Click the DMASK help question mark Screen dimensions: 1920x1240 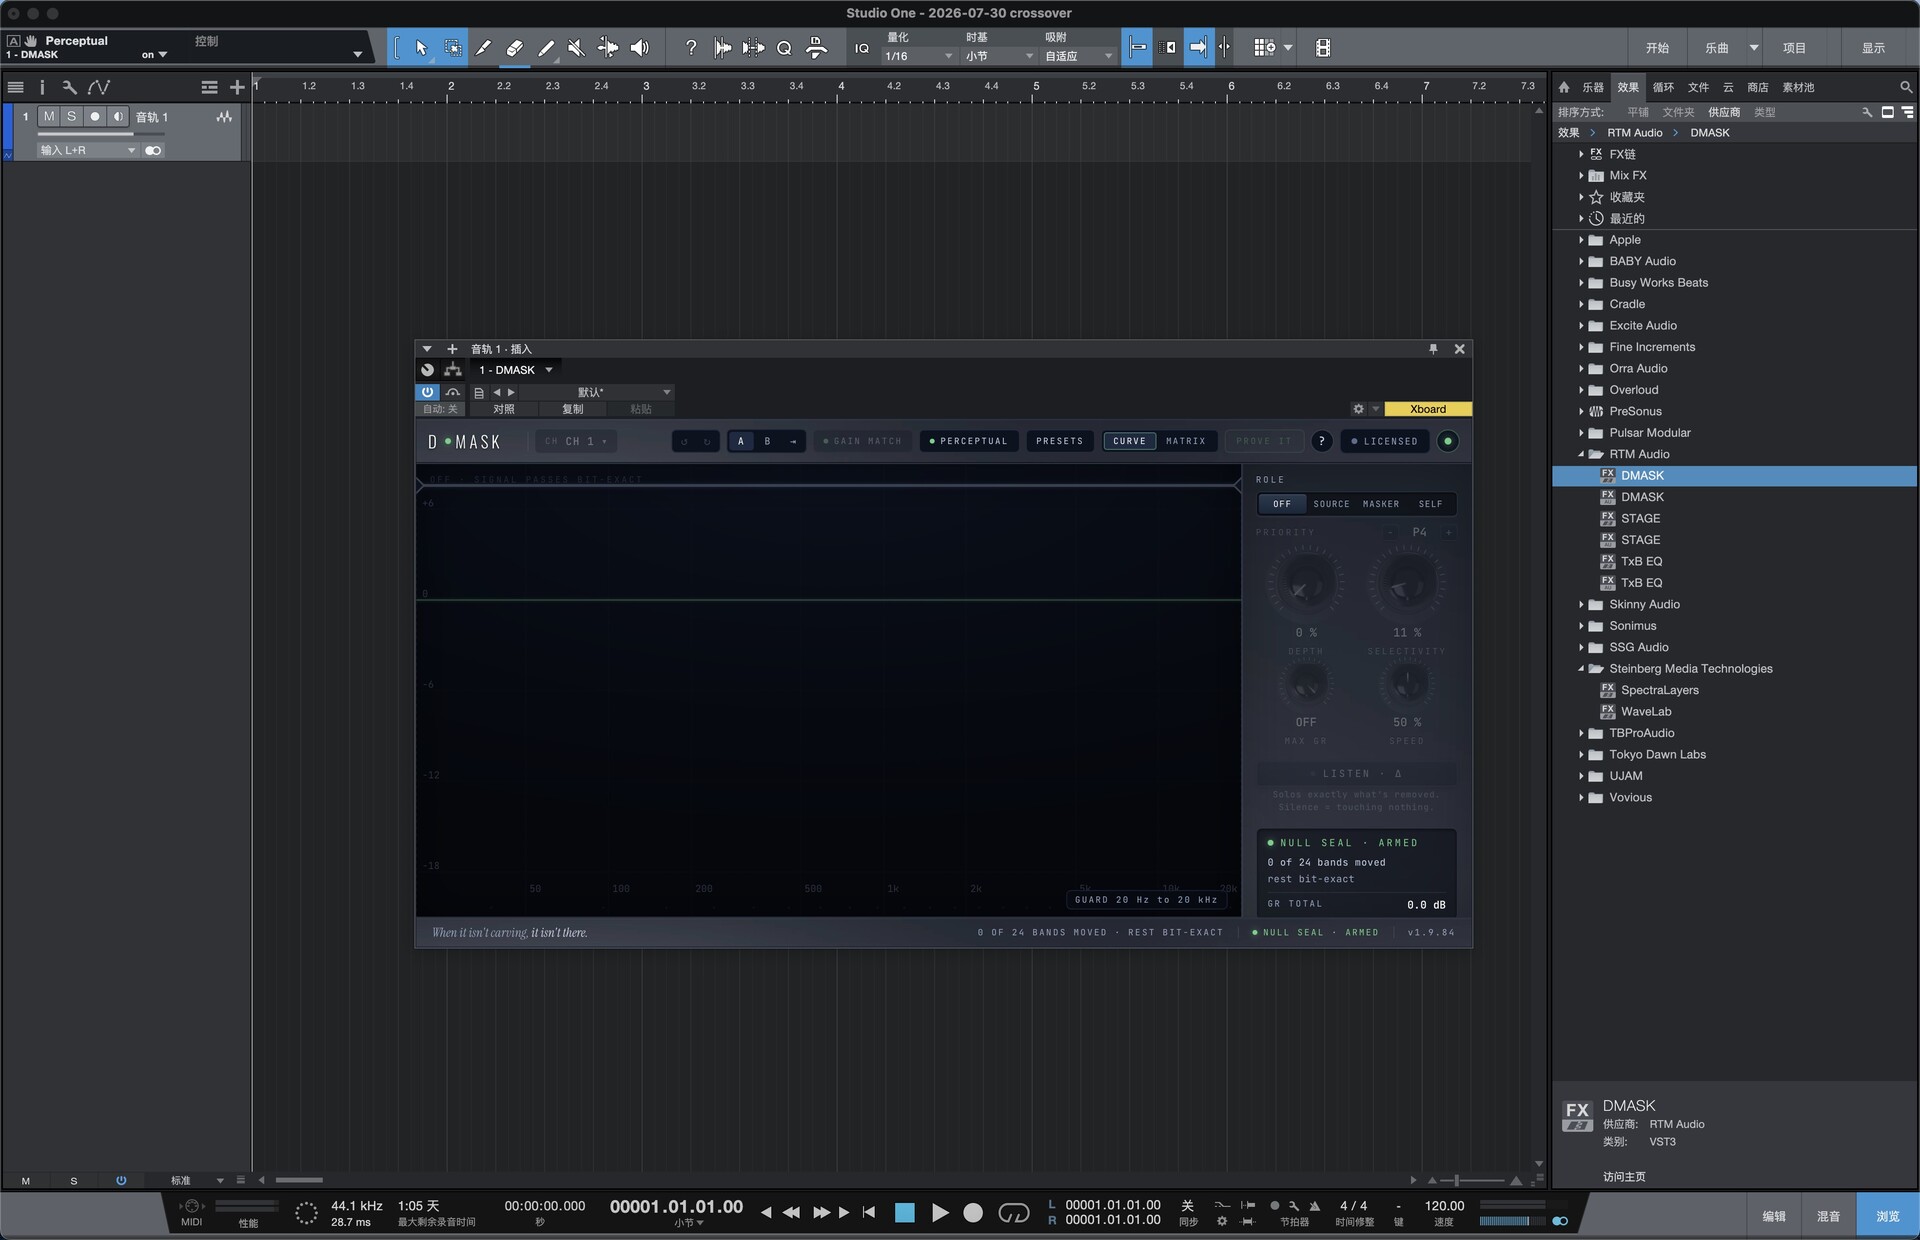pyautogui.click(x=1322, y=441)
